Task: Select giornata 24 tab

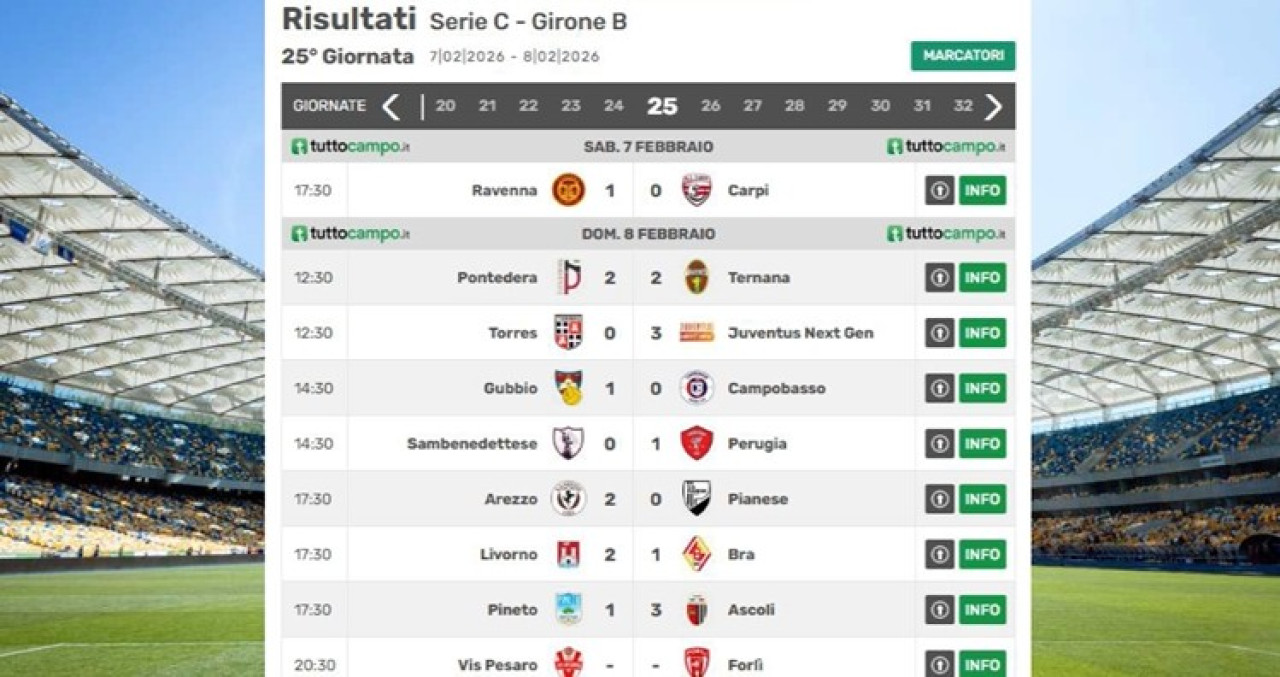Action: coord(613,106)
